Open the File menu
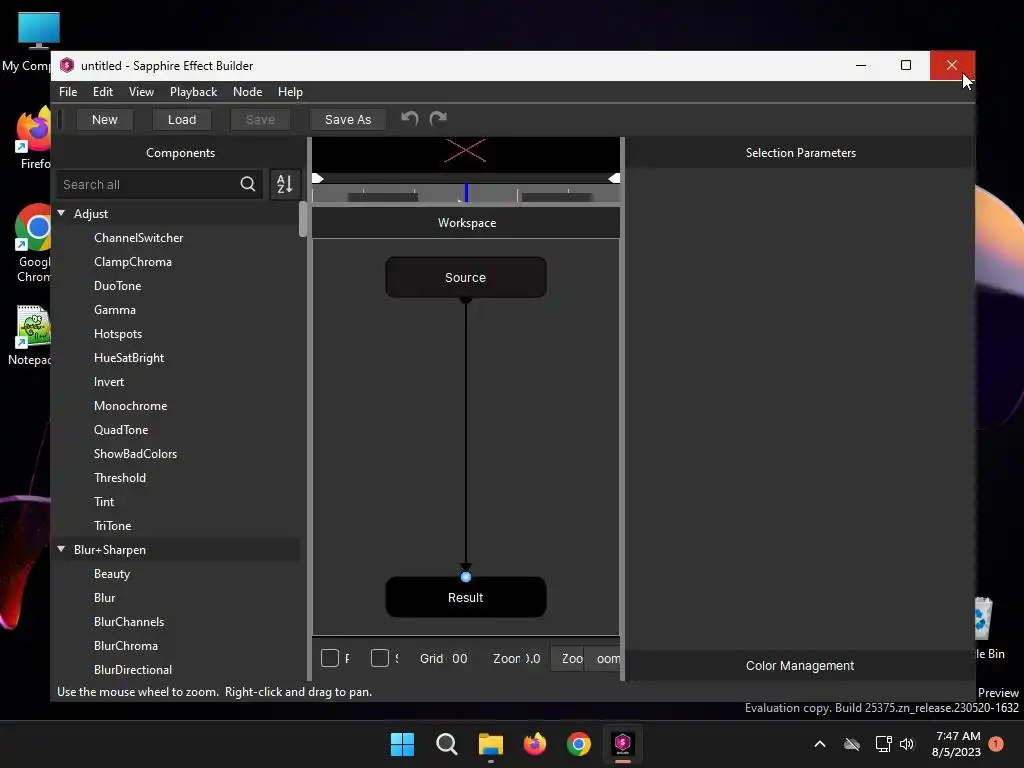Screen dimensions: 1024x768 coord(68,92)
